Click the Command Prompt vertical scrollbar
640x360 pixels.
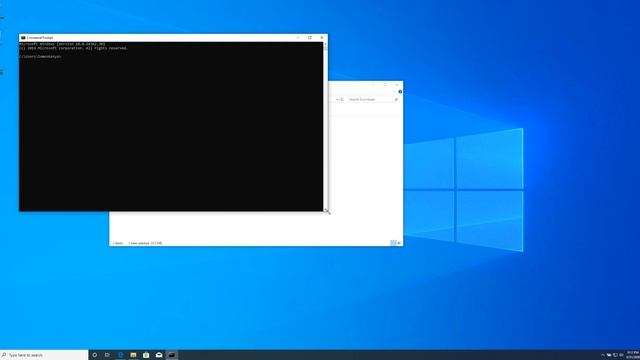(x=325, y=126)
